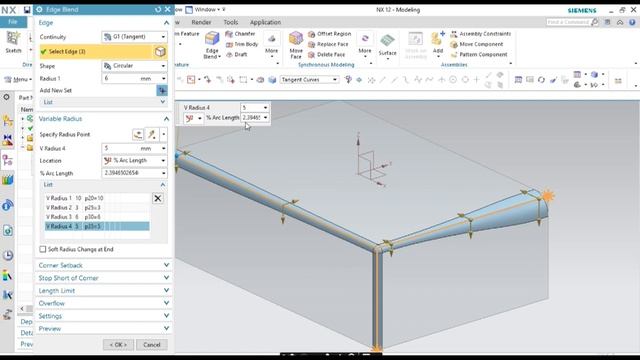Open Assembly Constraints
The image size is (640, 360).
[x=480, y=34]
